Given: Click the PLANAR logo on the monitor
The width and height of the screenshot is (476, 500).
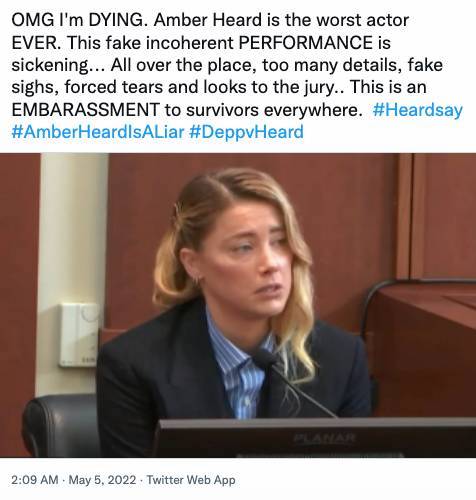Looking at the screenshot, I should 324,437.
